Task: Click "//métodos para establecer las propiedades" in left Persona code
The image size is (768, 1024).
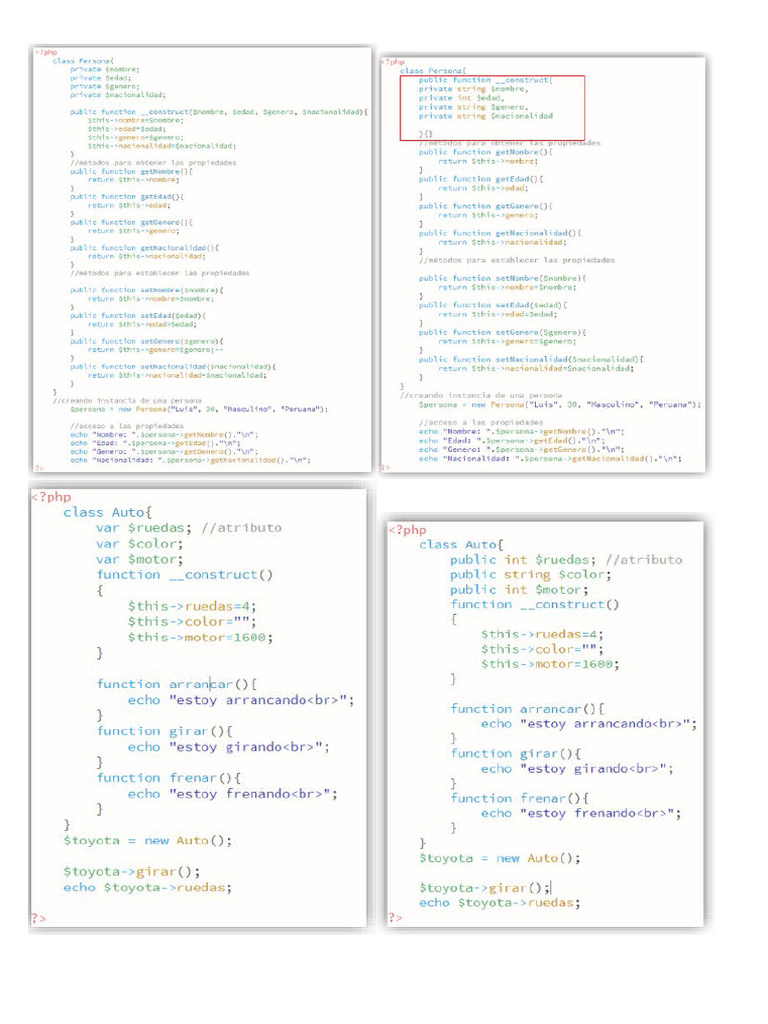Action: 160,273
